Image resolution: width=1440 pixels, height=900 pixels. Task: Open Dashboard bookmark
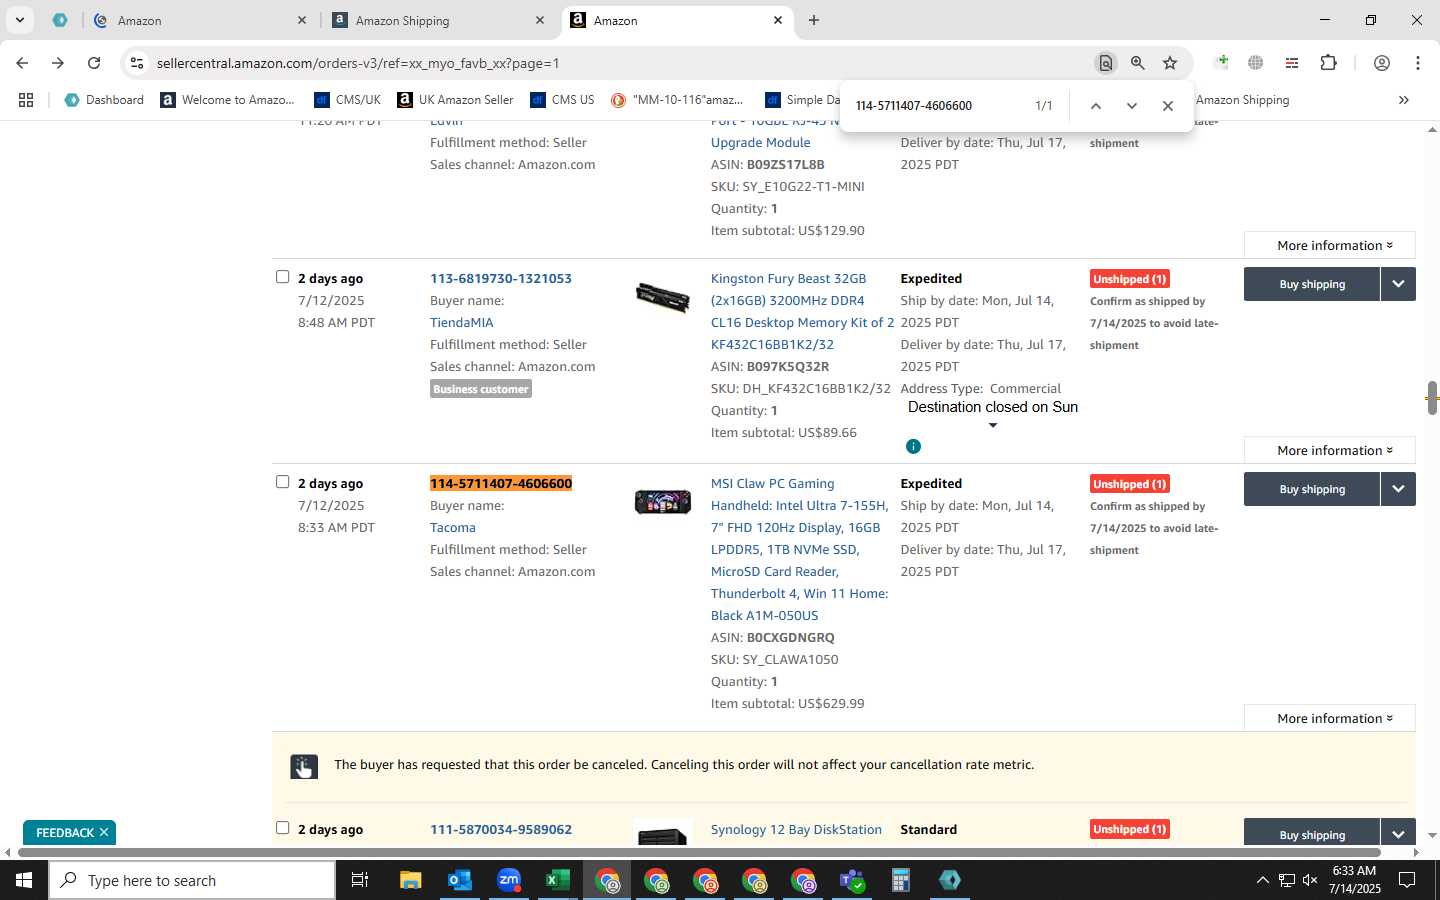pos(104,100)
